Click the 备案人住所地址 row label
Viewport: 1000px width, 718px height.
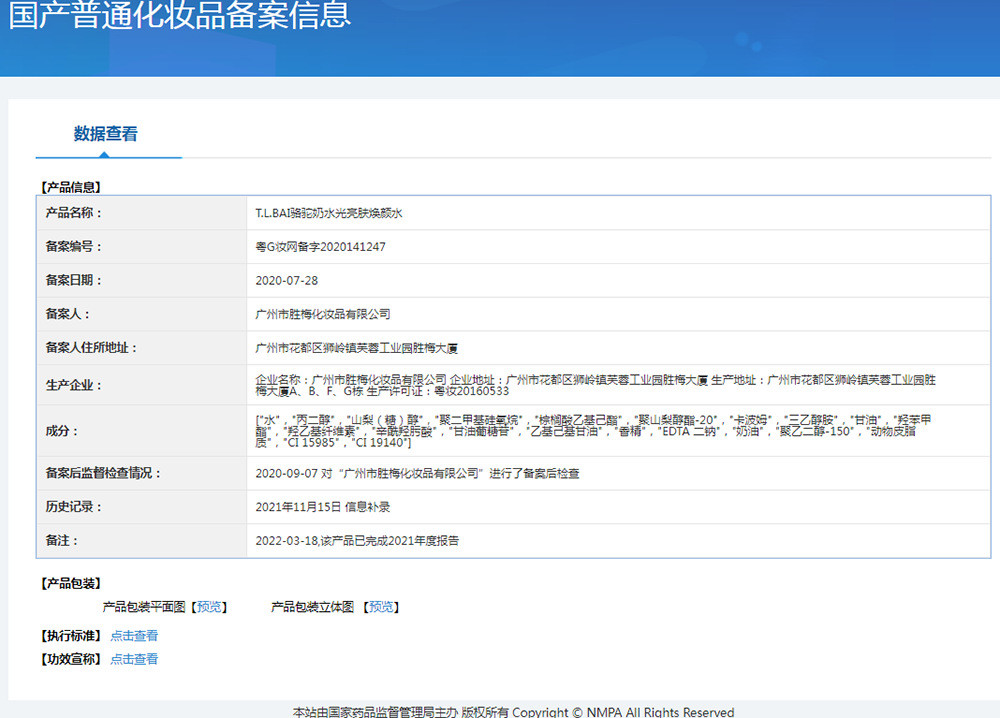91,348
